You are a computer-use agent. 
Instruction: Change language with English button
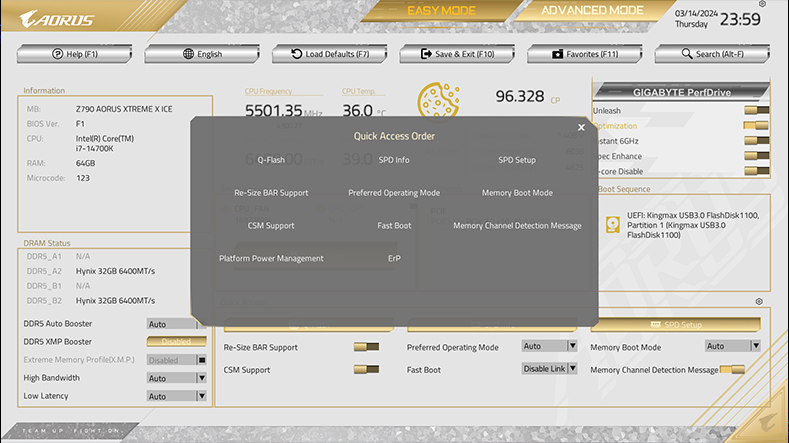coord(202,54)
